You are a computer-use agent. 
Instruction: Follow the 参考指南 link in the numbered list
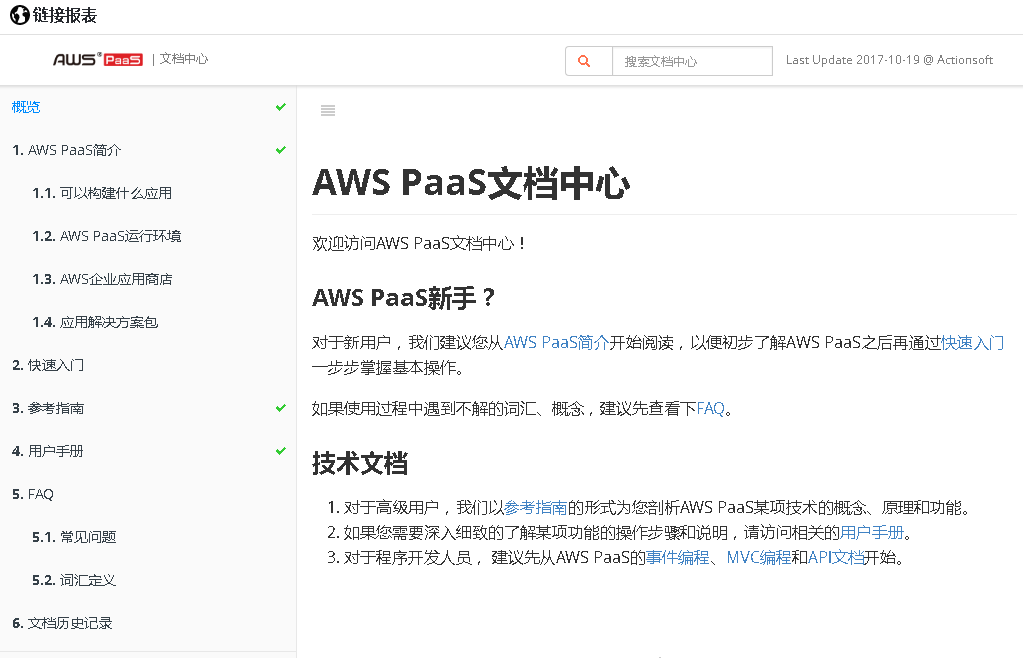535,507
